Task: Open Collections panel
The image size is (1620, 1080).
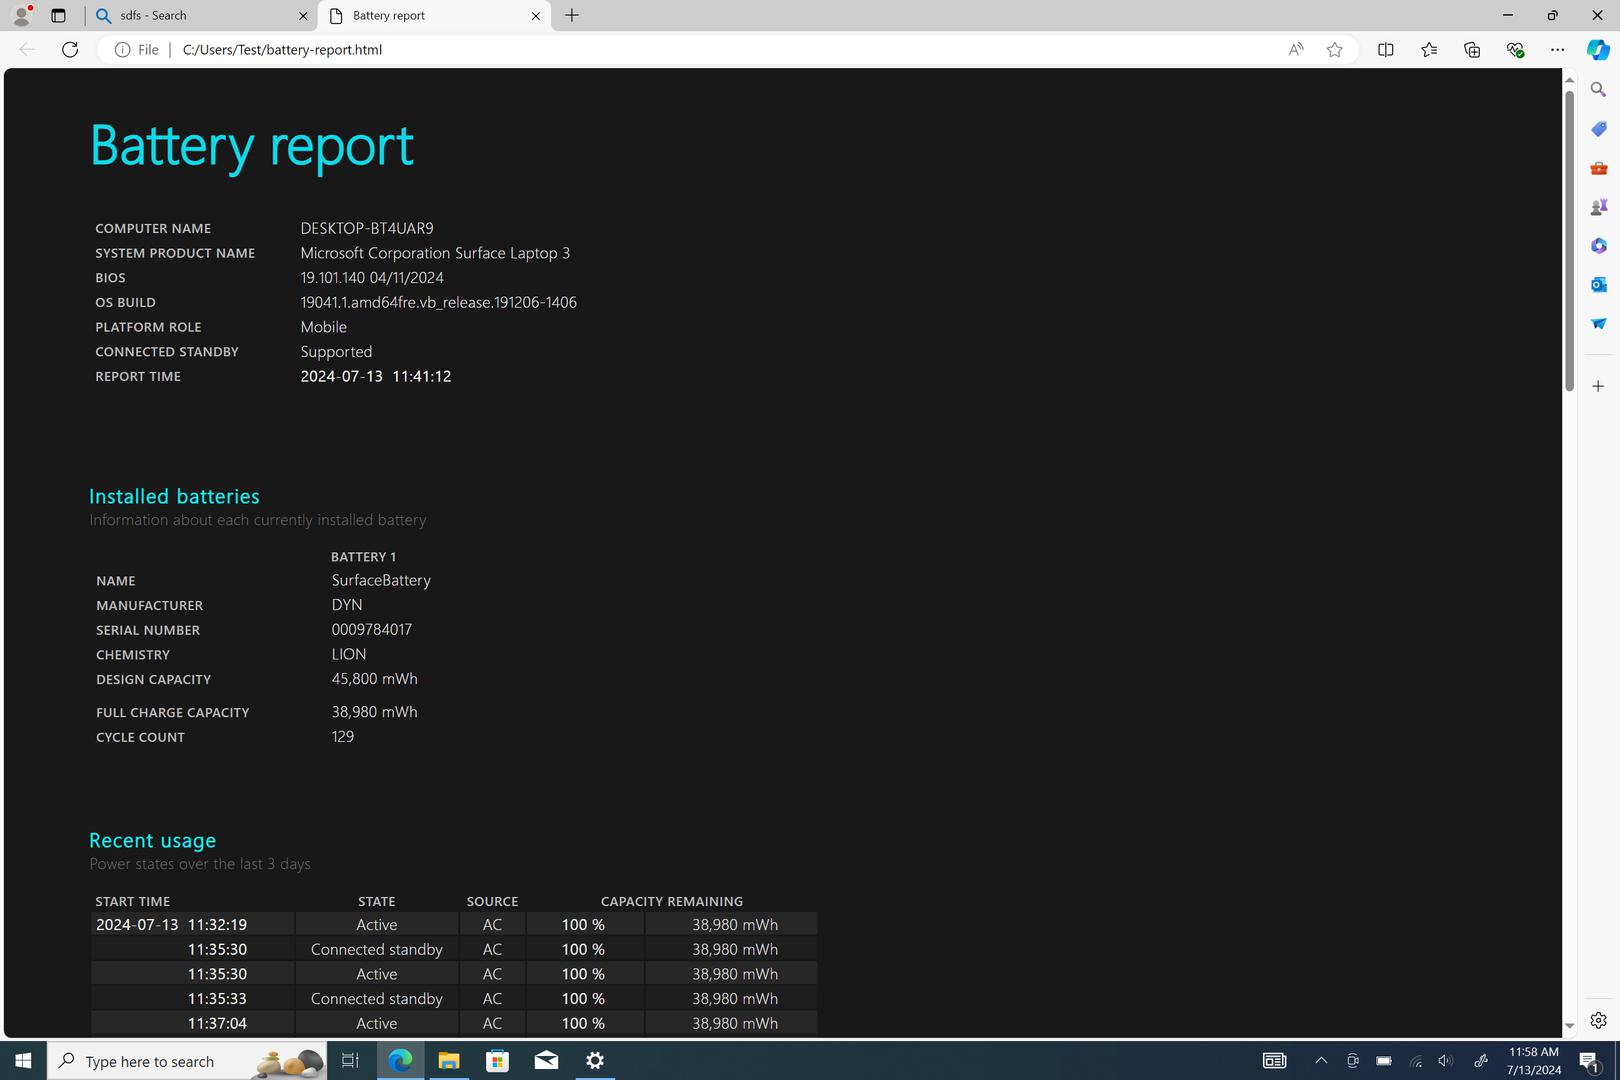Action: 1471,50
